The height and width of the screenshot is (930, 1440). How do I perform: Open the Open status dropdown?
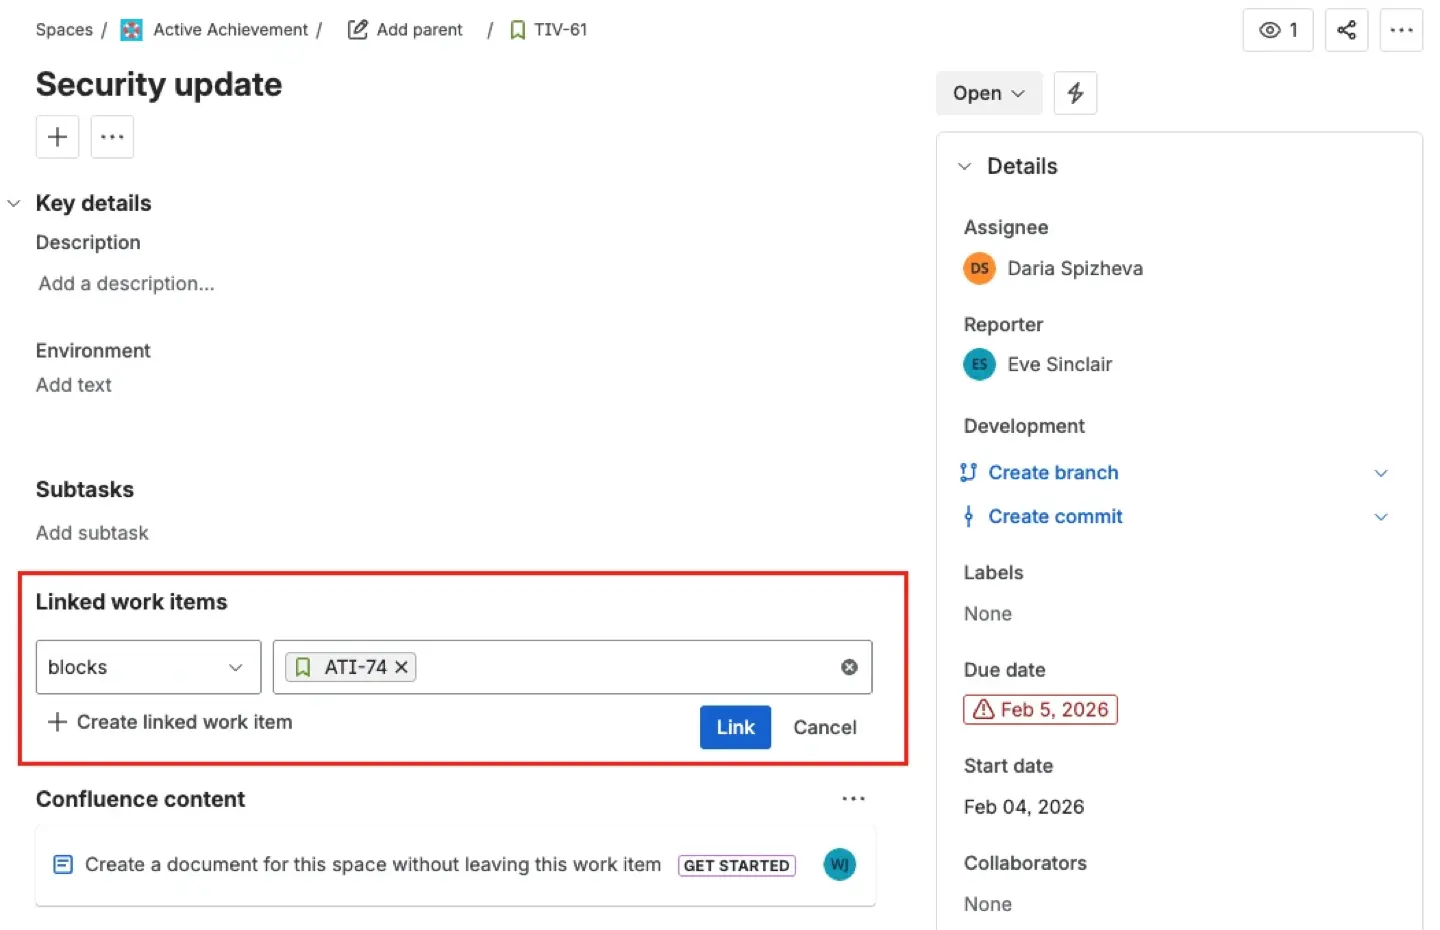[988, 92]
